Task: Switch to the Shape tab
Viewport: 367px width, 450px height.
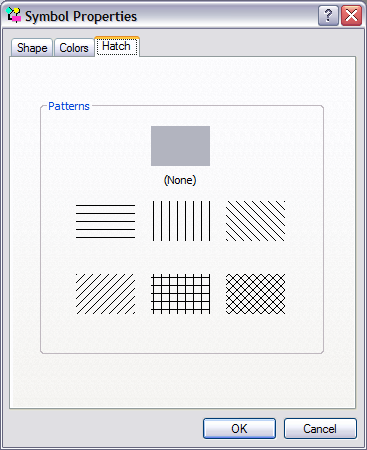Action: (x=32, y=48)
